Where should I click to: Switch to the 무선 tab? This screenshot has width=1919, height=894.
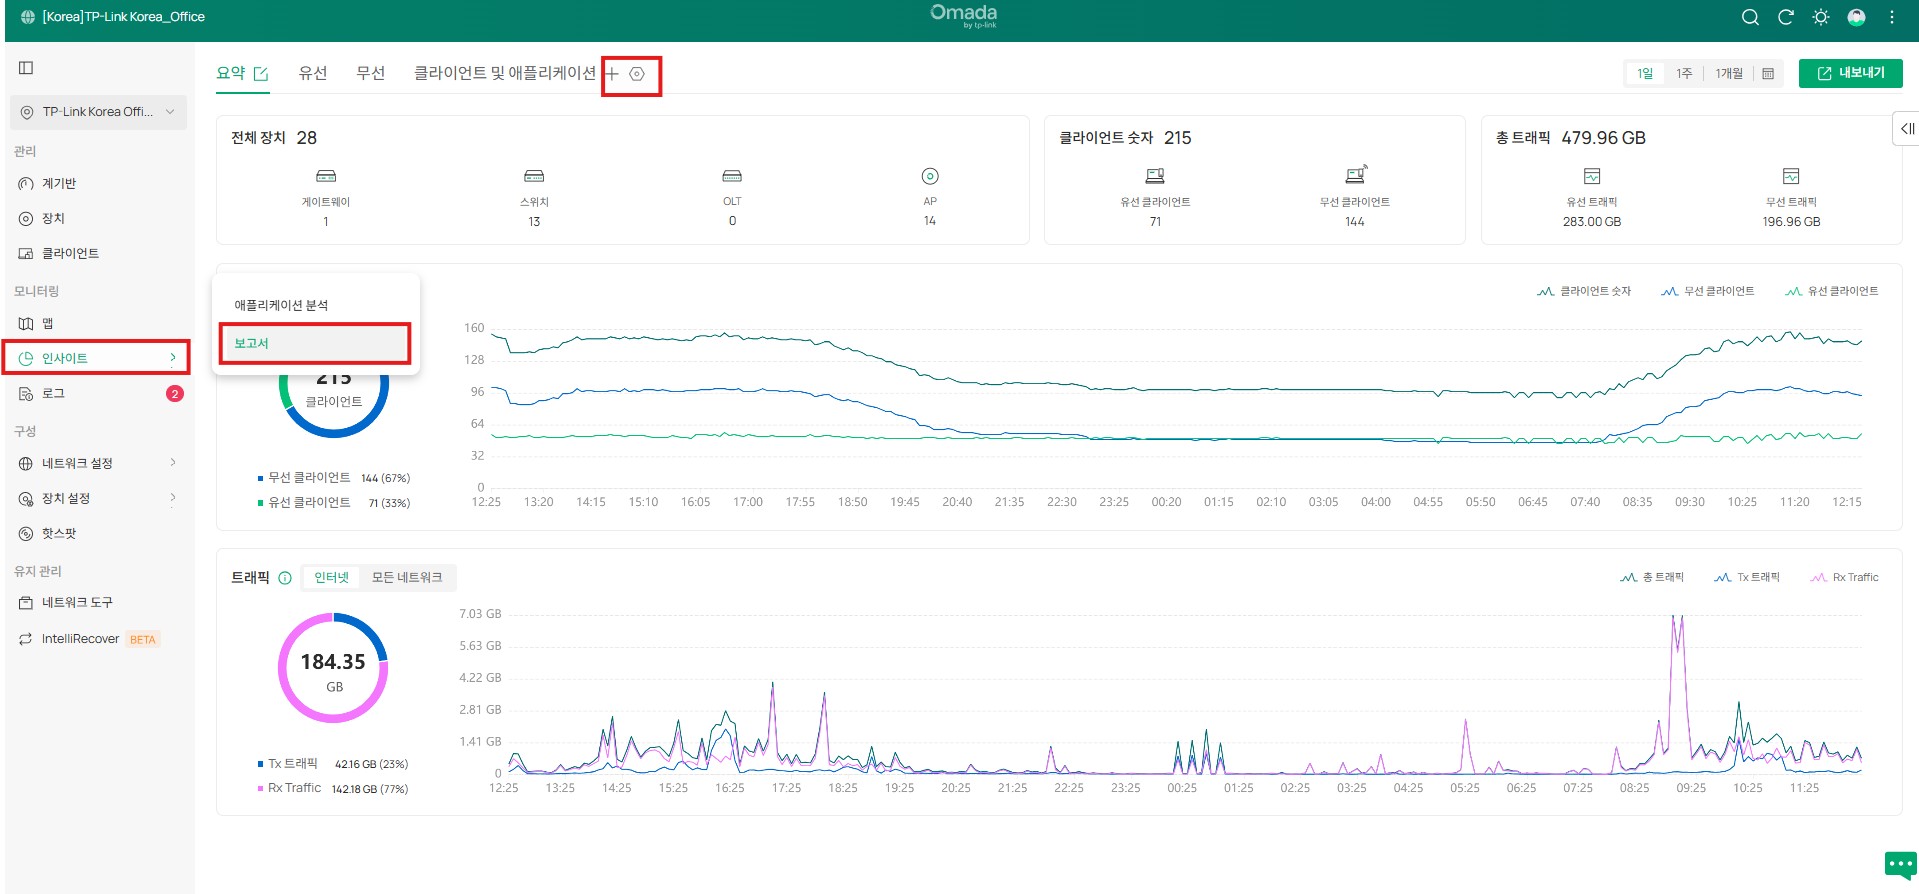tap(370, 73)
